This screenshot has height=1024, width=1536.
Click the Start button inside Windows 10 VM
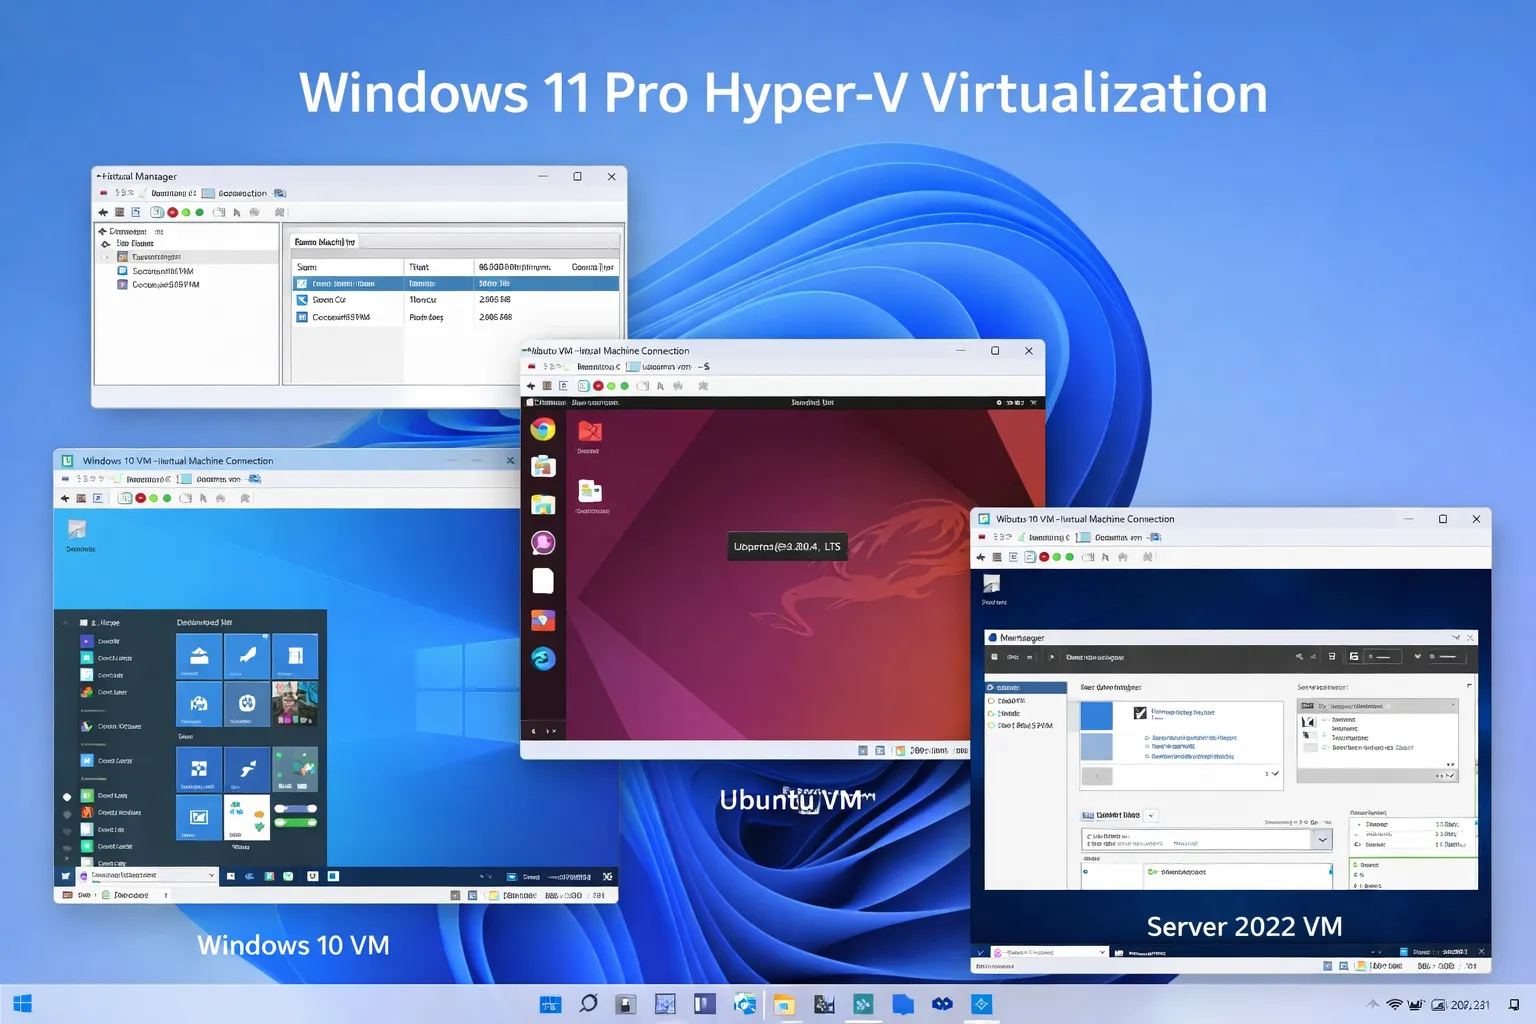(x=66, y=876)
